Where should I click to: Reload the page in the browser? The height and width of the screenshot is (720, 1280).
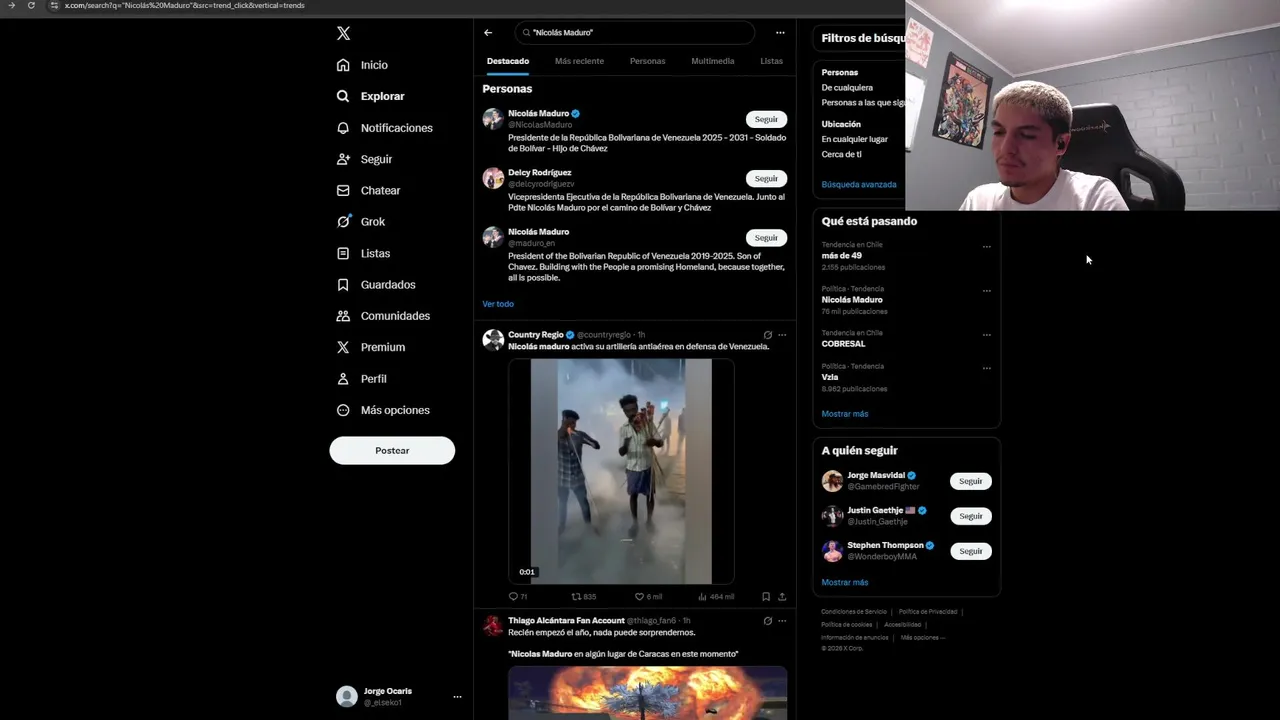[31, 5]
